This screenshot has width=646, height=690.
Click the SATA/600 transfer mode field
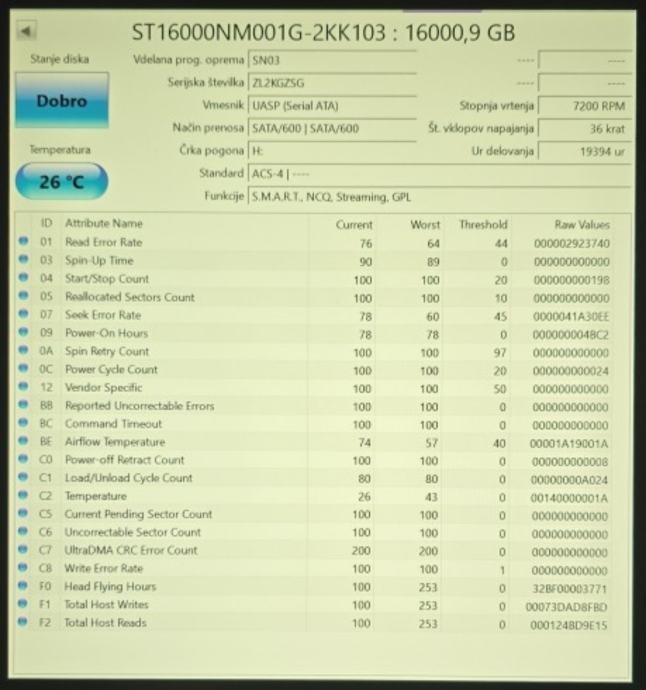pos(331,128)
